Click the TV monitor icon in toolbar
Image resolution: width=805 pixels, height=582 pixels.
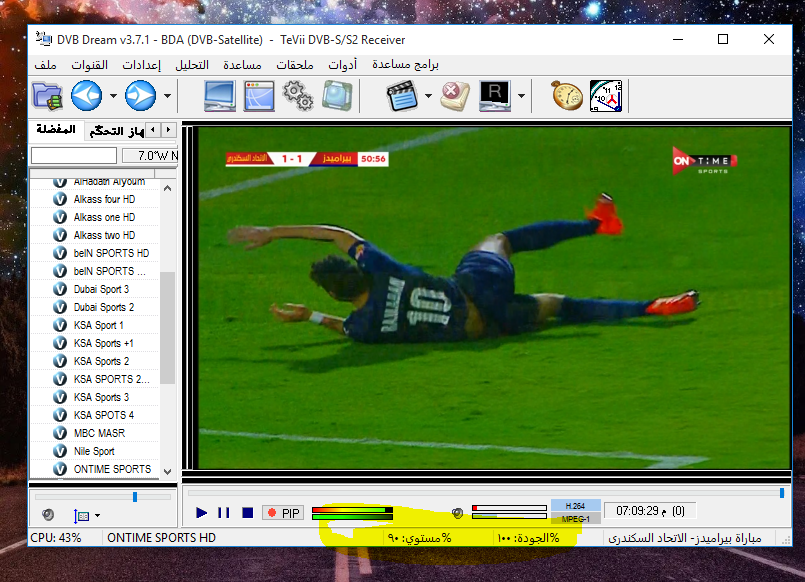[219, 96]
